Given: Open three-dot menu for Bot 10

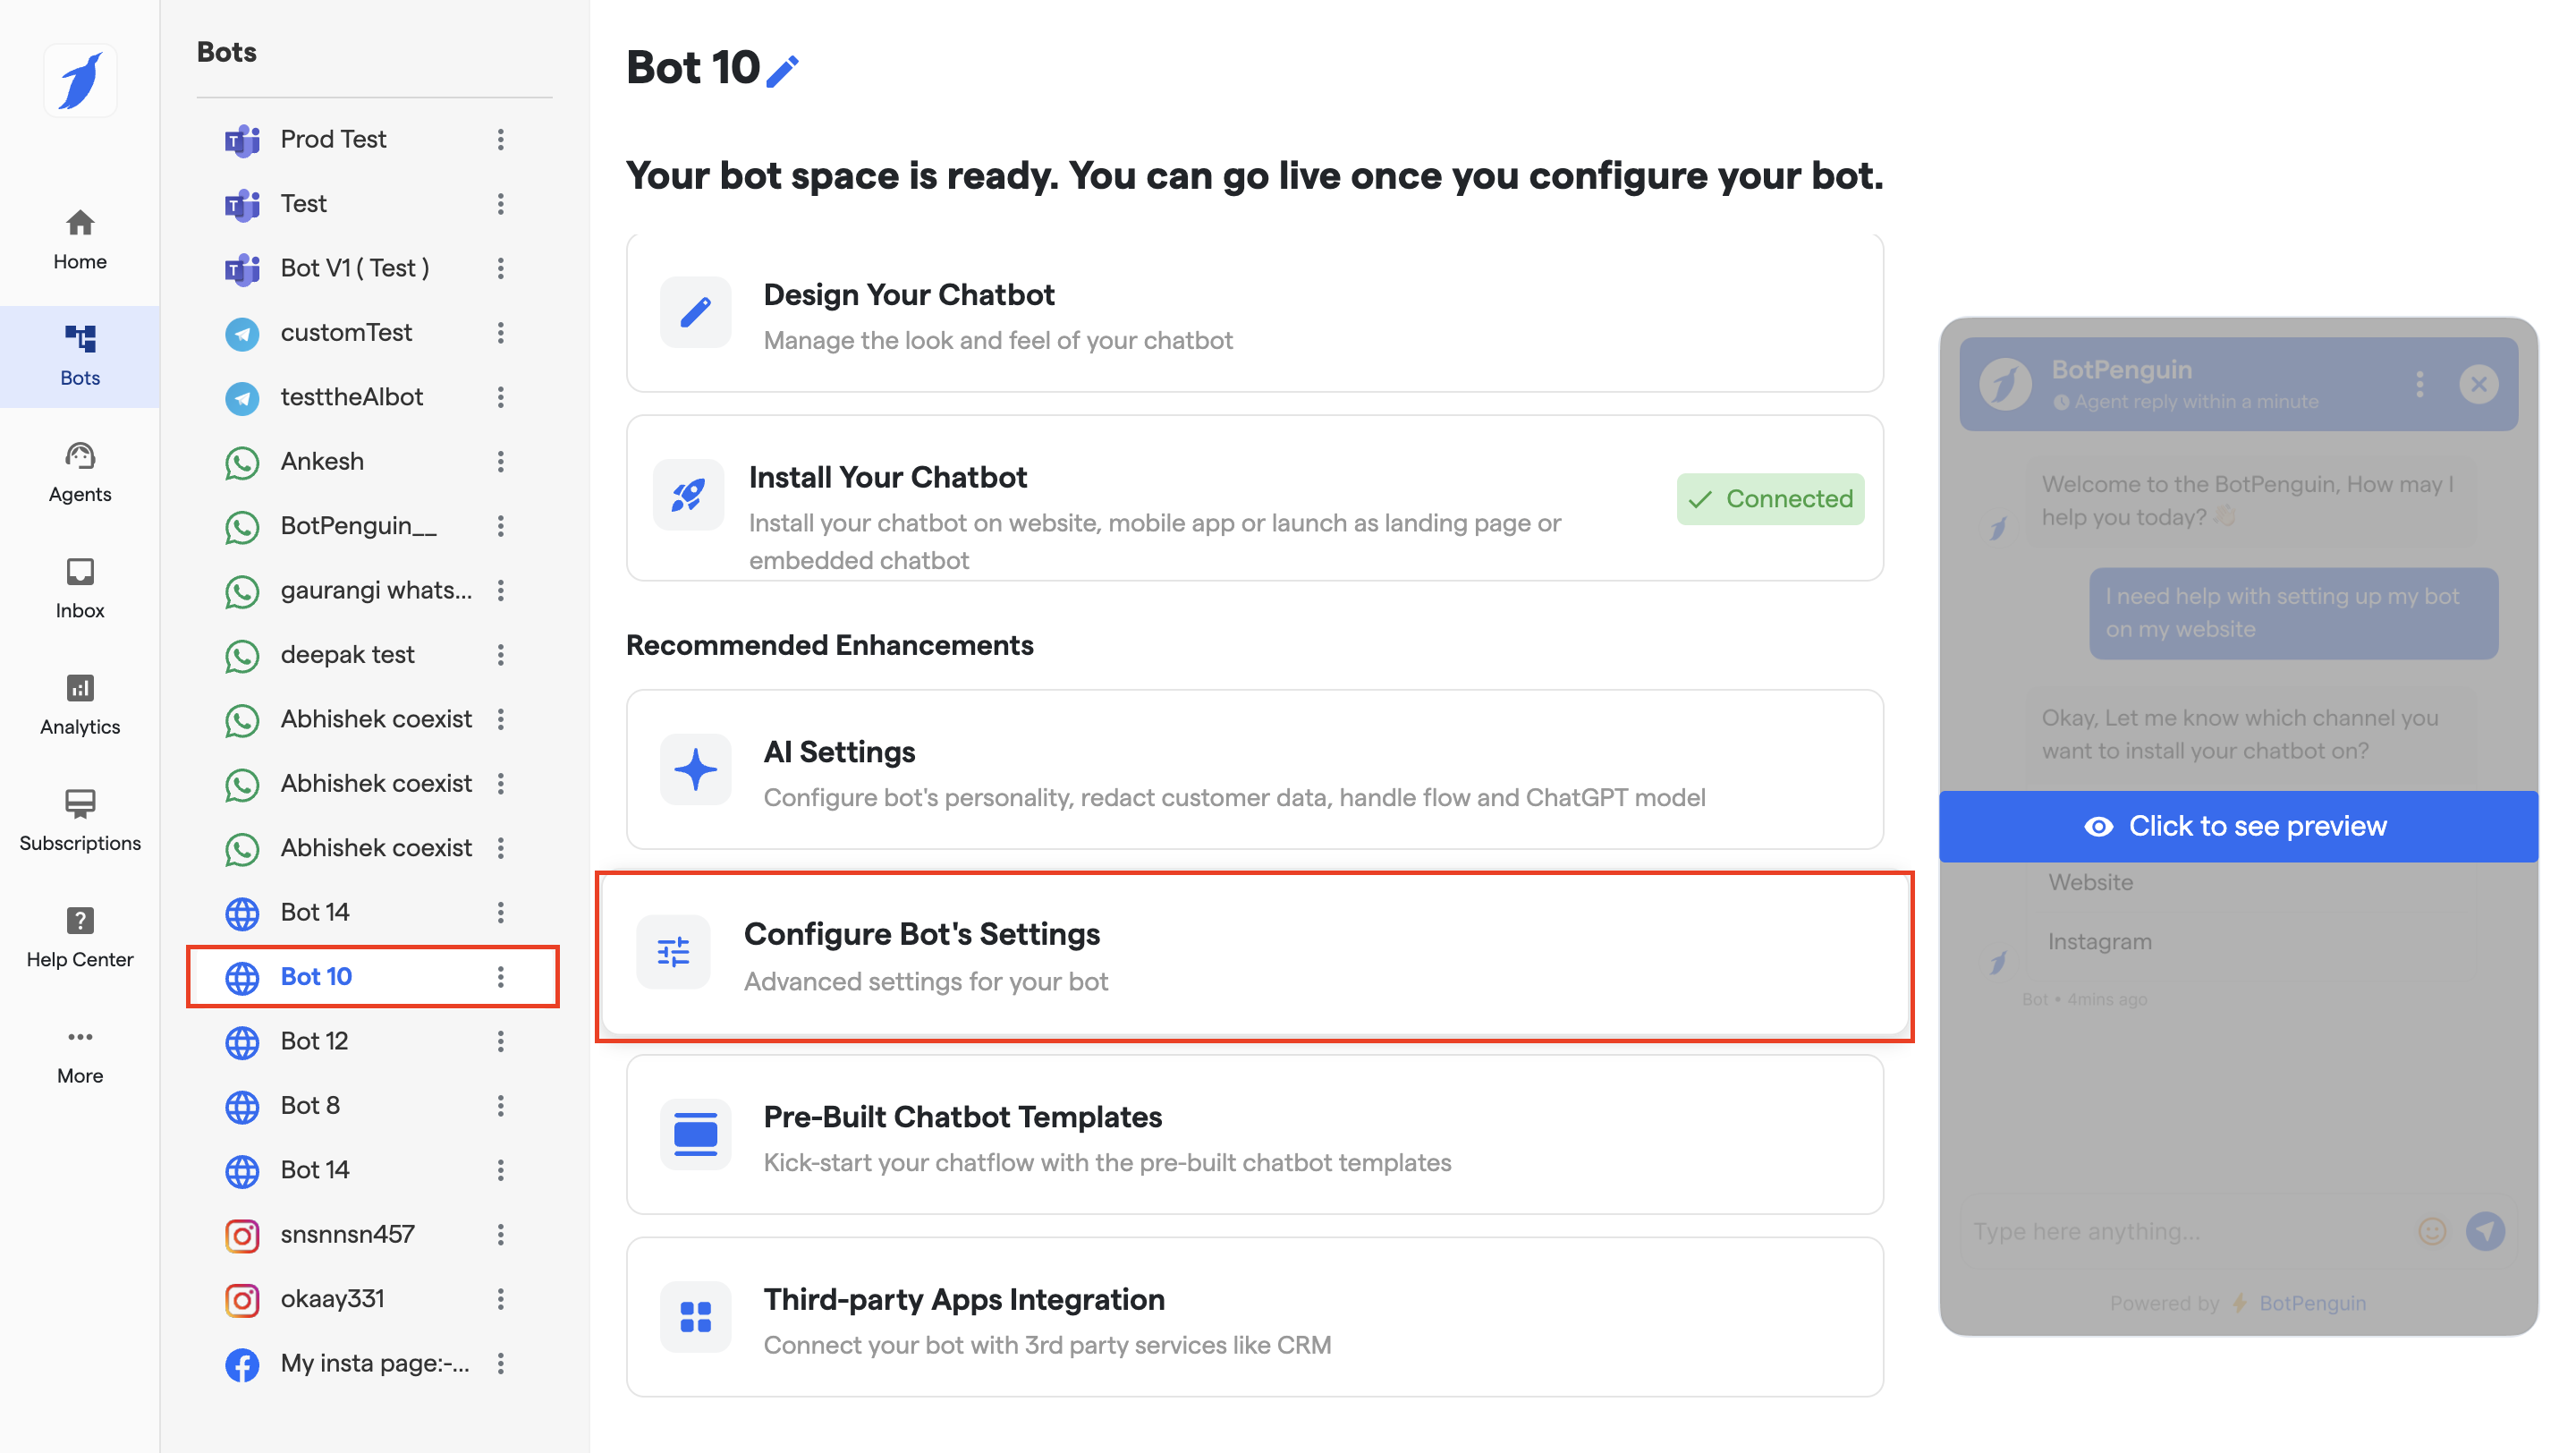Looking at the screenshot, I should [501, 976].
